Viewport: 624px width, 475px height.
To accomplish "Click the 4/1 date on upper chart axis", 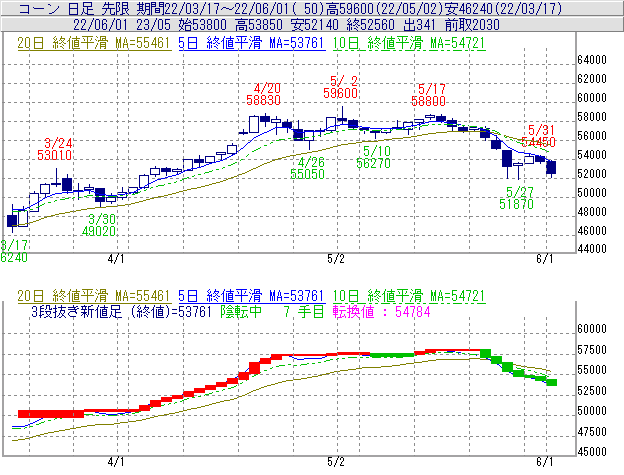I will [x=116, y=259].
